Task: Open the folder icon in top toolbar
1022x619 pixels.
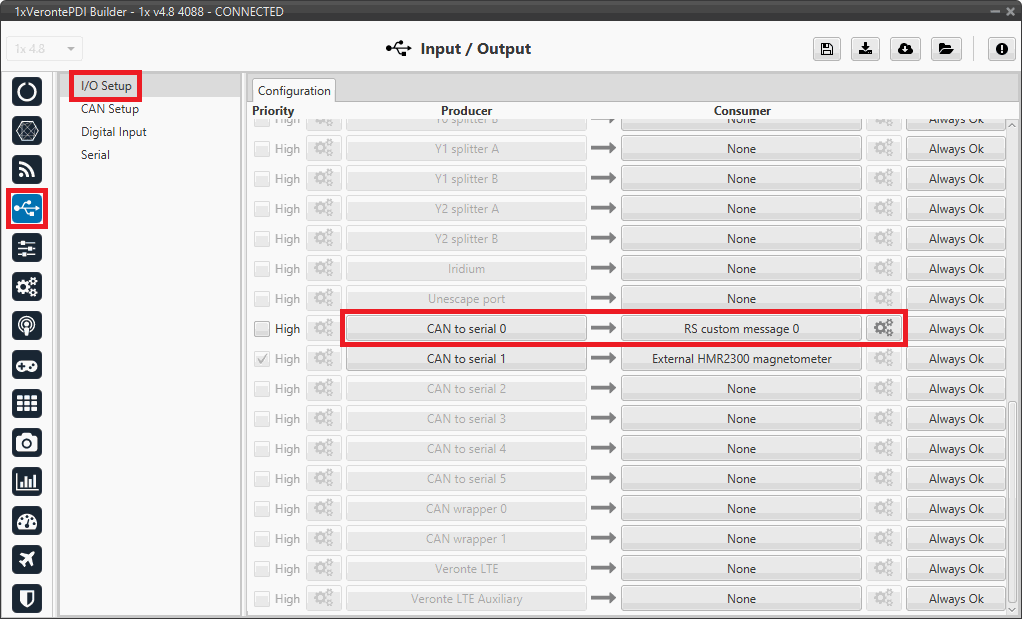Action: (944, 49)
